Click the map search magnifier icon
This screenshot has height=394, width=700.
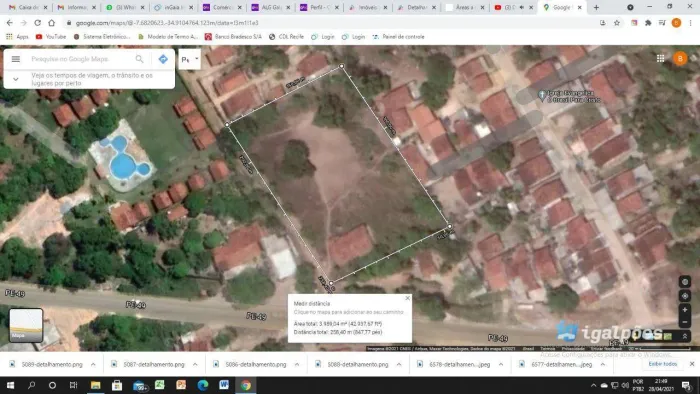[x=139, y=59]
